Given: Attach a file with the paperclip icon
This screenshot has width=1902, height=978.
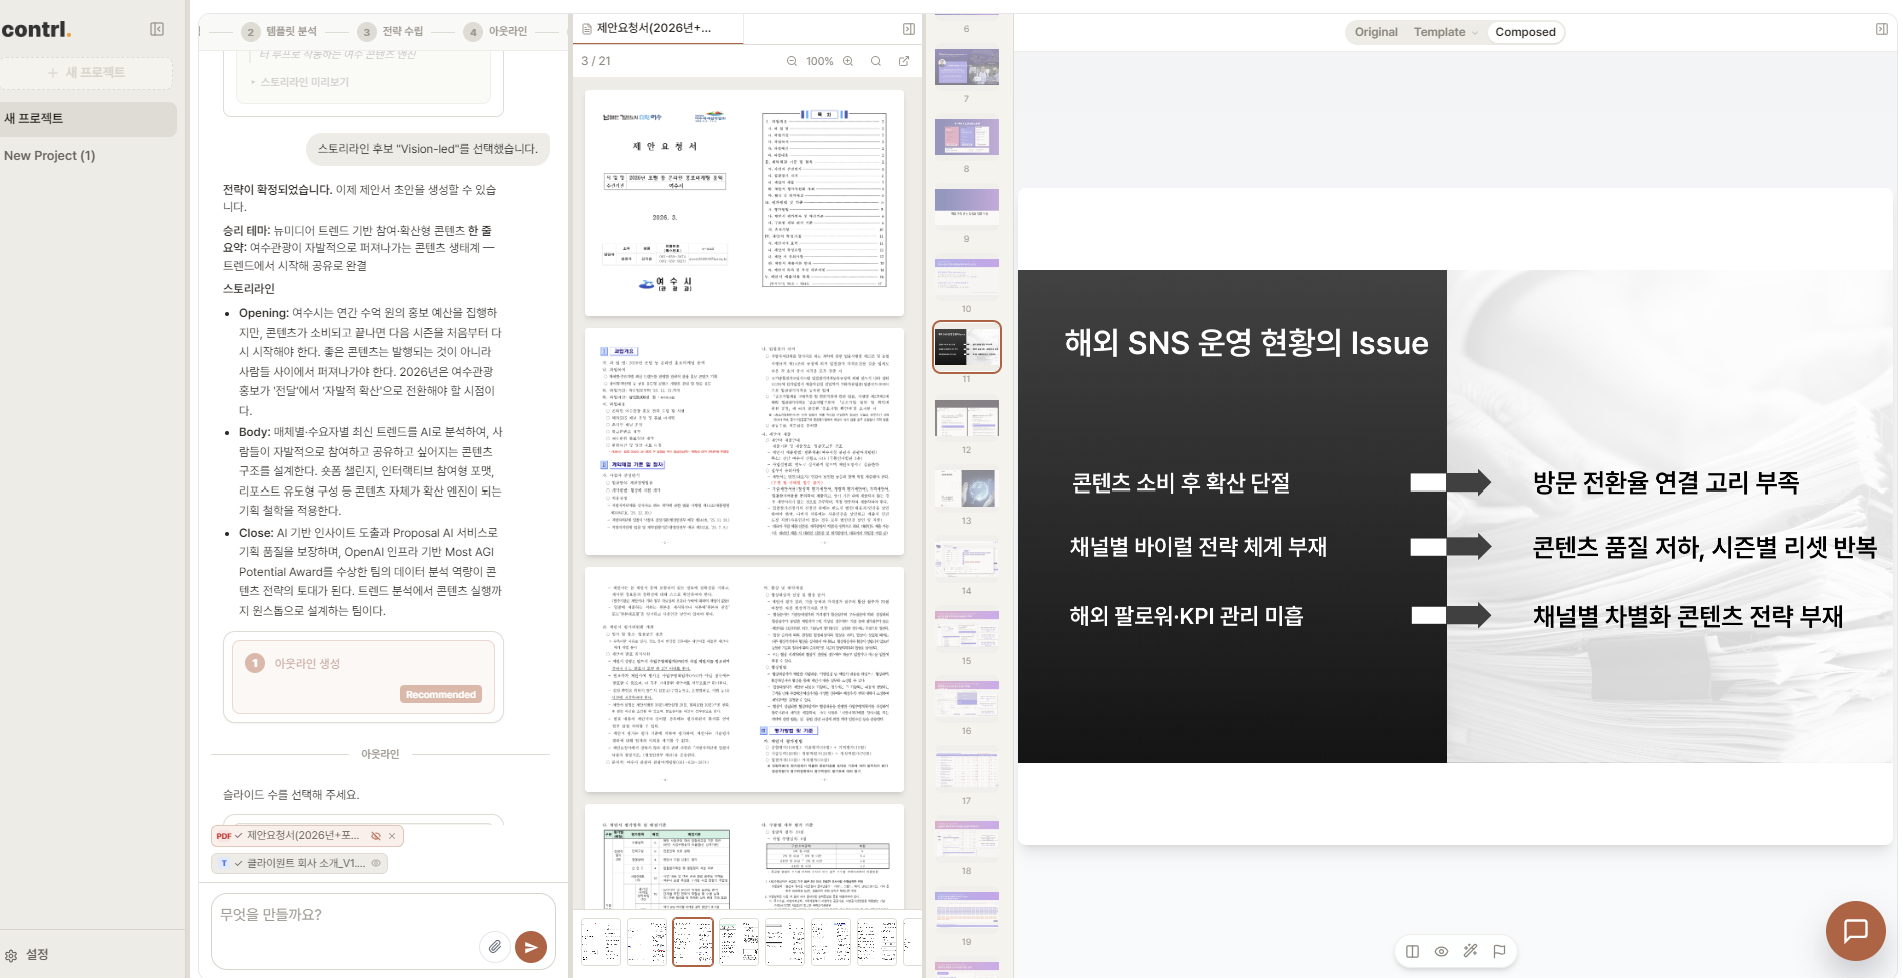Looking at the screenshot, I should pyautogui.click(x=495, y=946).
